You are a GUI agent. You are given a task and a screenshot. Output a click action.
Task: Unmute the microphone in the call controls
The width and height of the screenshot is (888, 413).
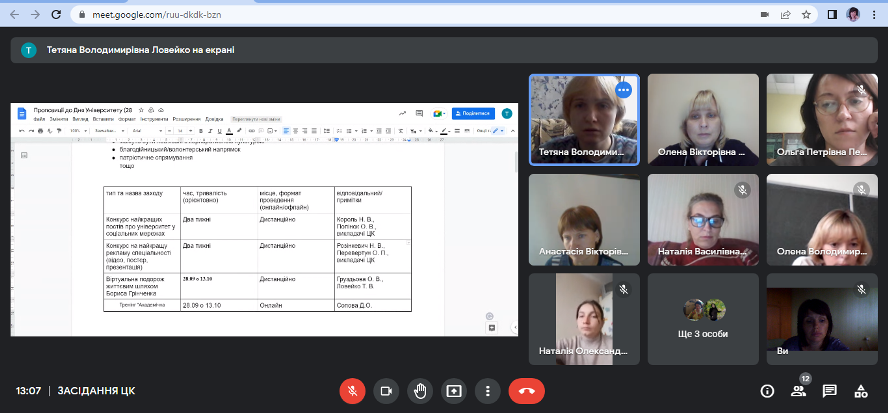[x=352, y=391]
